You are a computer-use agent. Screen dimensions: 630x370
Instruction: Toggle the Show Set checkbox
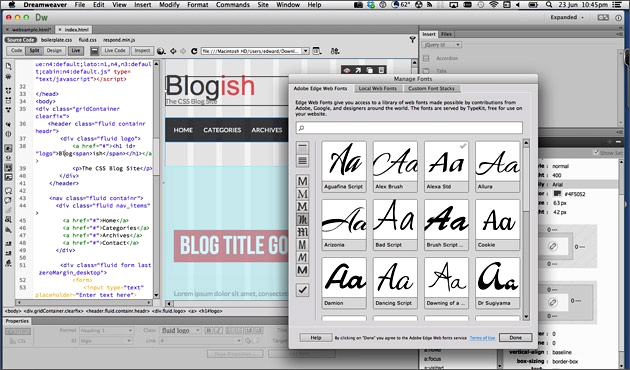595,153
